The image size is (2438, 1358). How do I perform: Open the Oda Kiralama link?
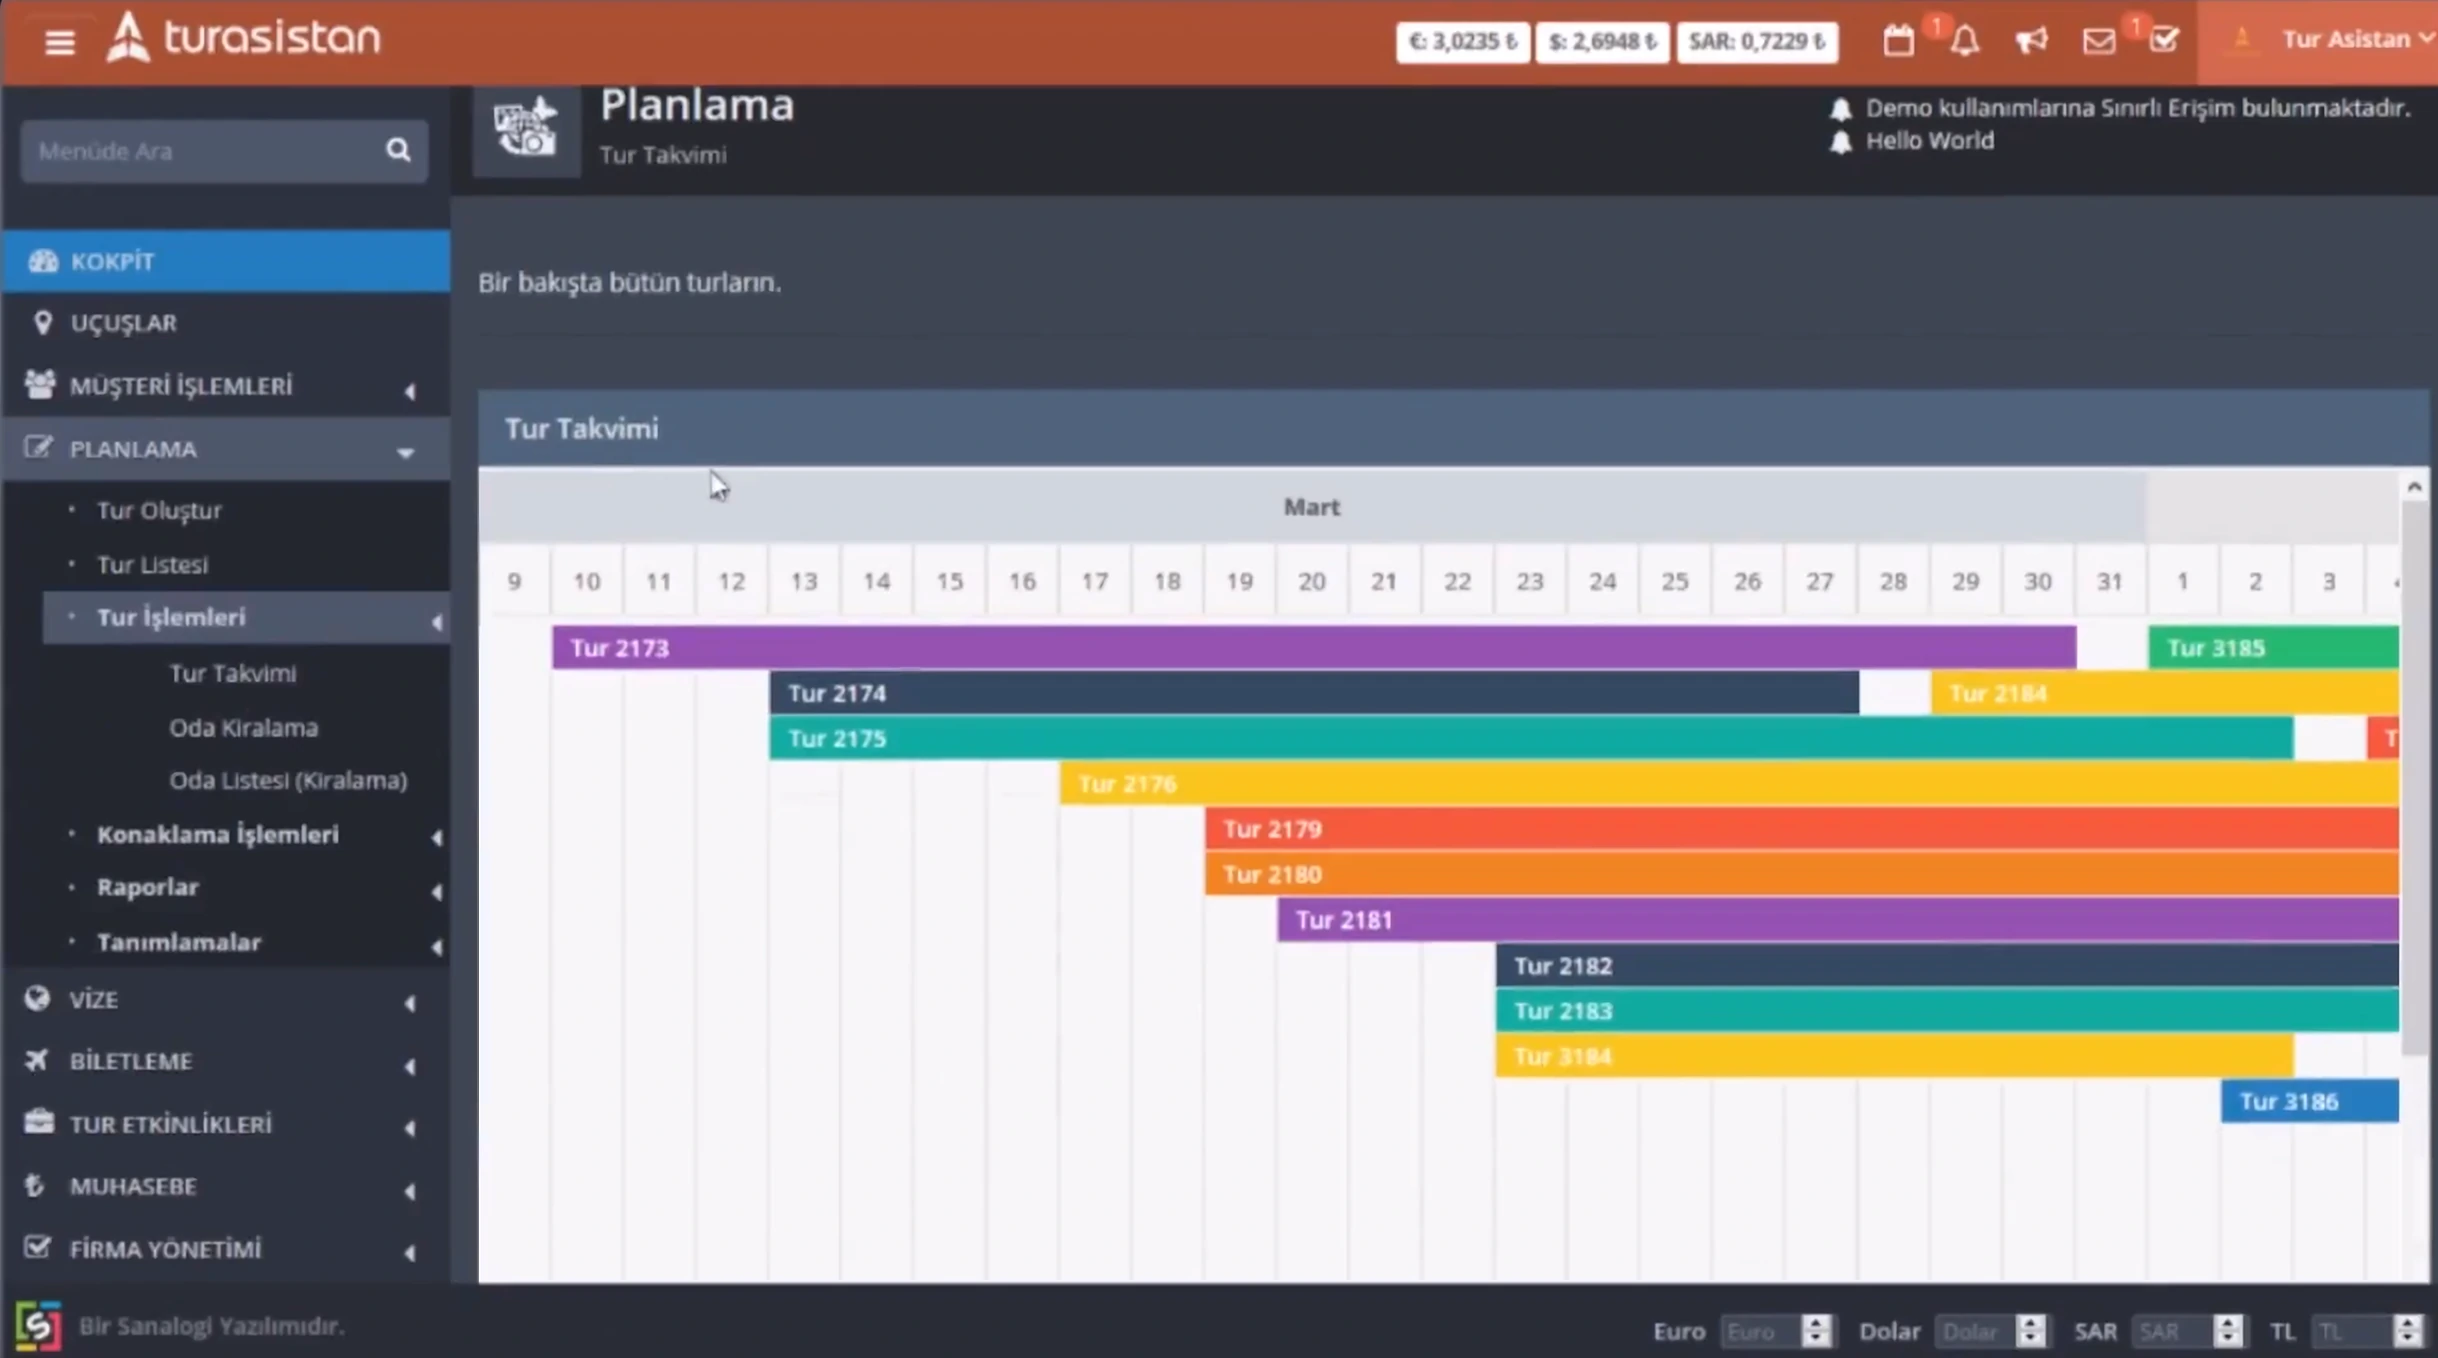pos(243,727)
